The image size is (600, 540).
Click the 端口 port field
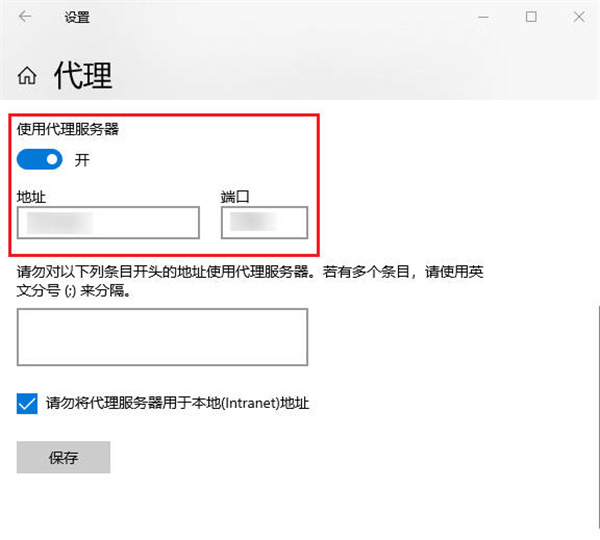(x=264, y=222)
